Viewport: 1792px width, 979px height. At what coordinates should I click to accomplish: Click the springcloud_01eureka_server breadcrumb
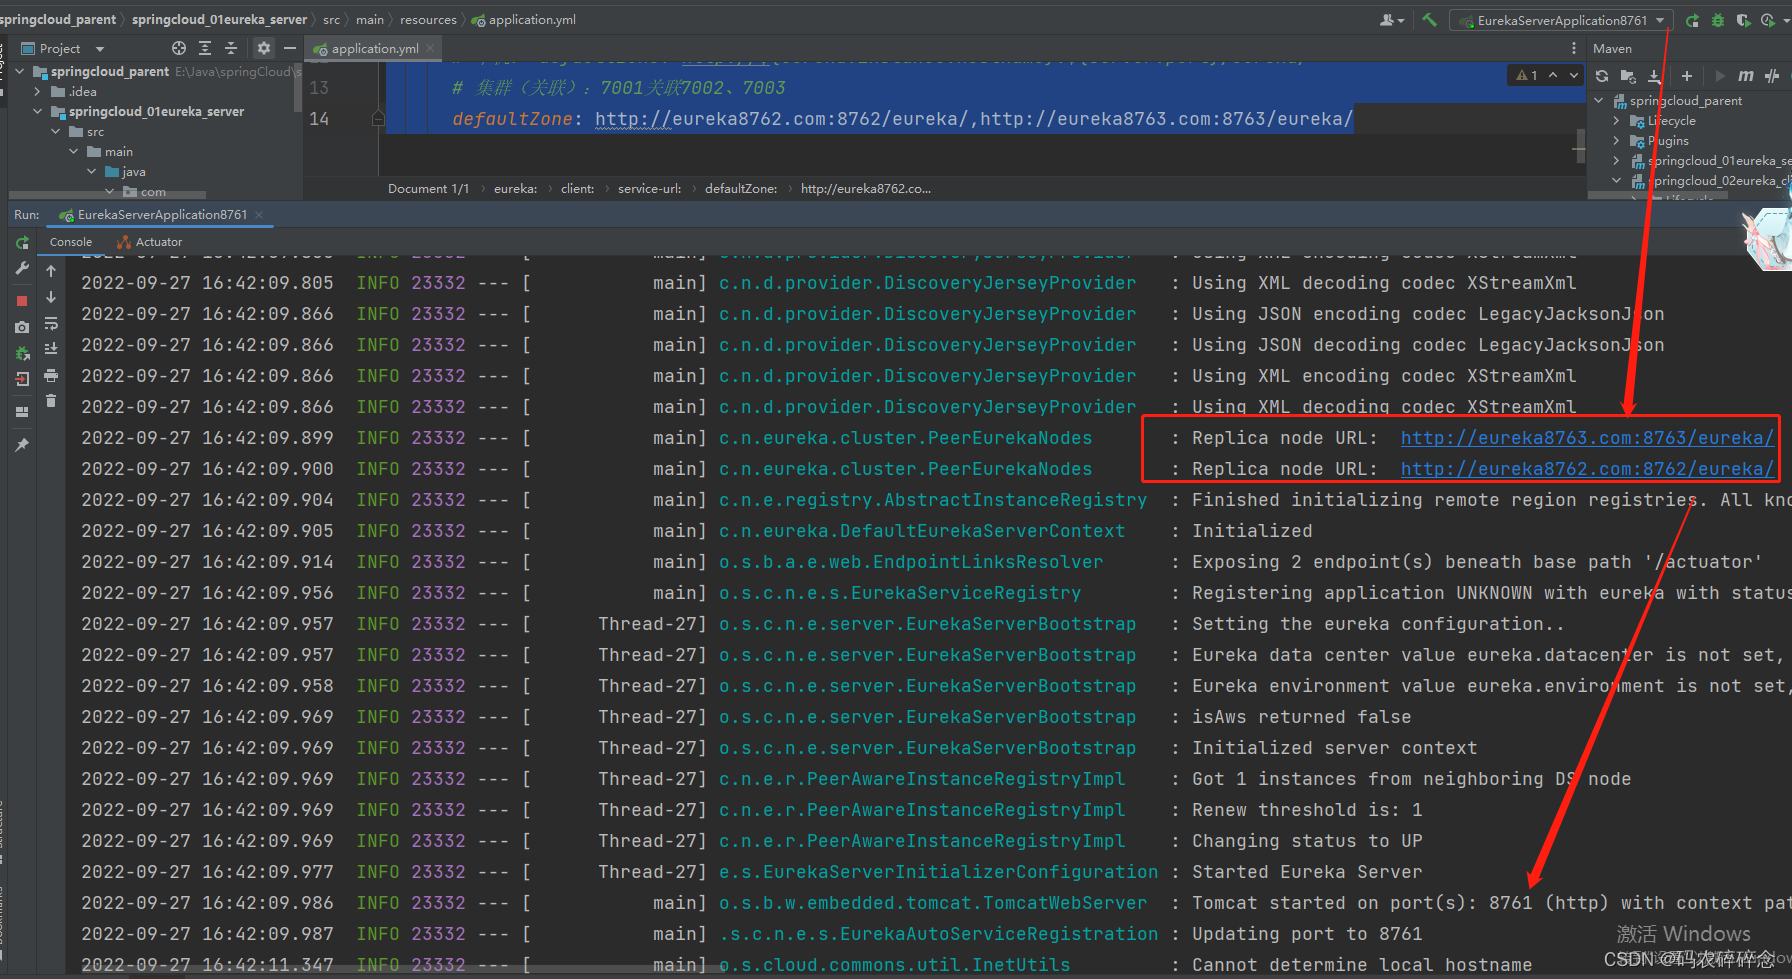(x=219, y=20)
